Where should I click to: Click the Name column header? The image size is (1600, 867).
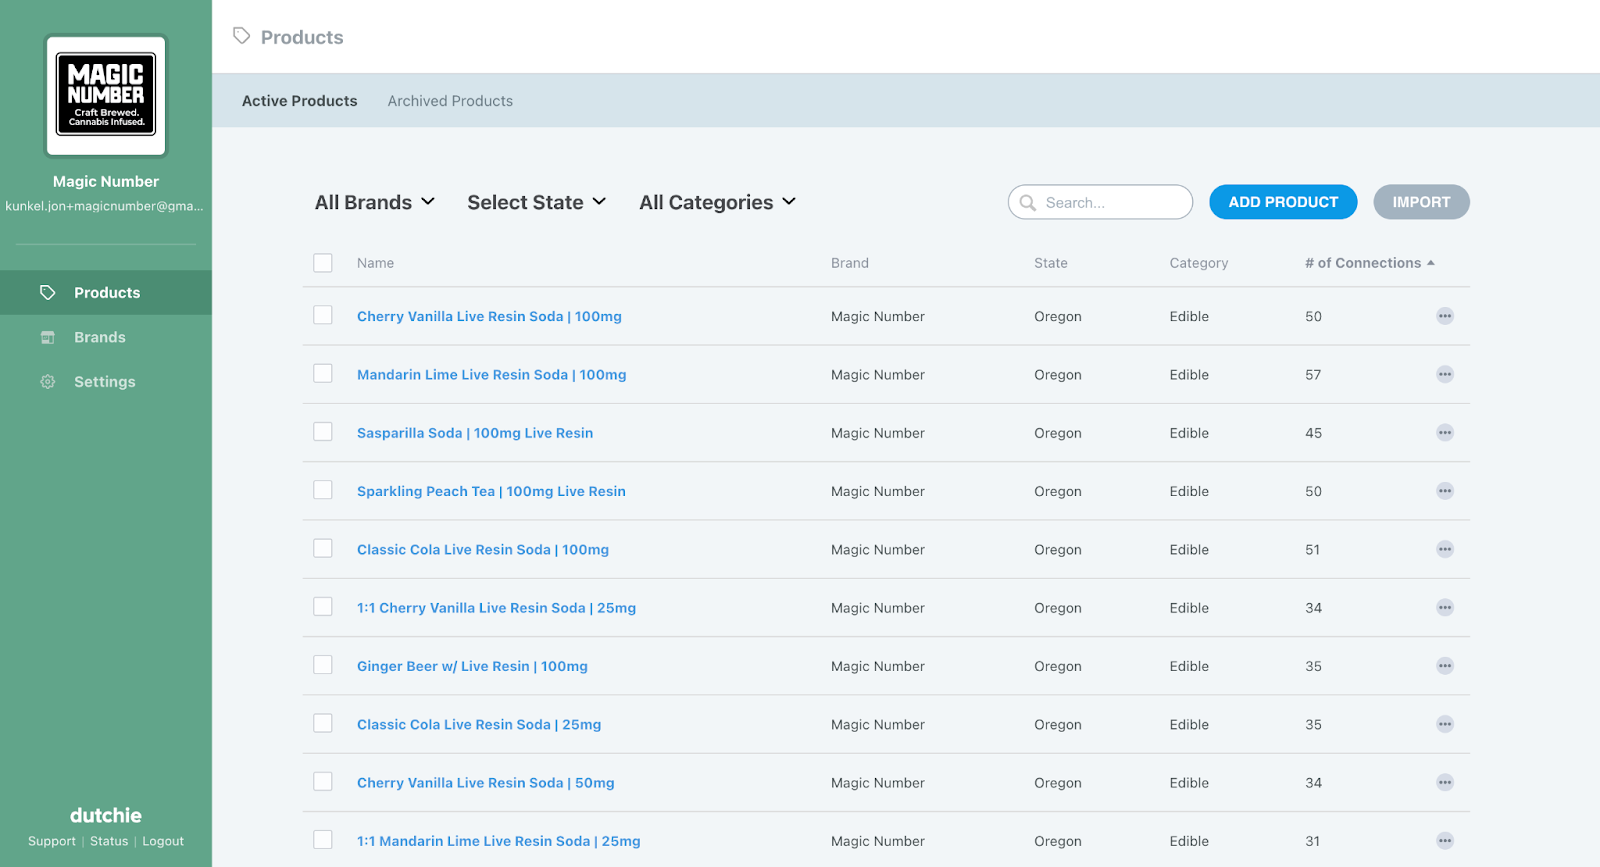(x=375, y=263)
